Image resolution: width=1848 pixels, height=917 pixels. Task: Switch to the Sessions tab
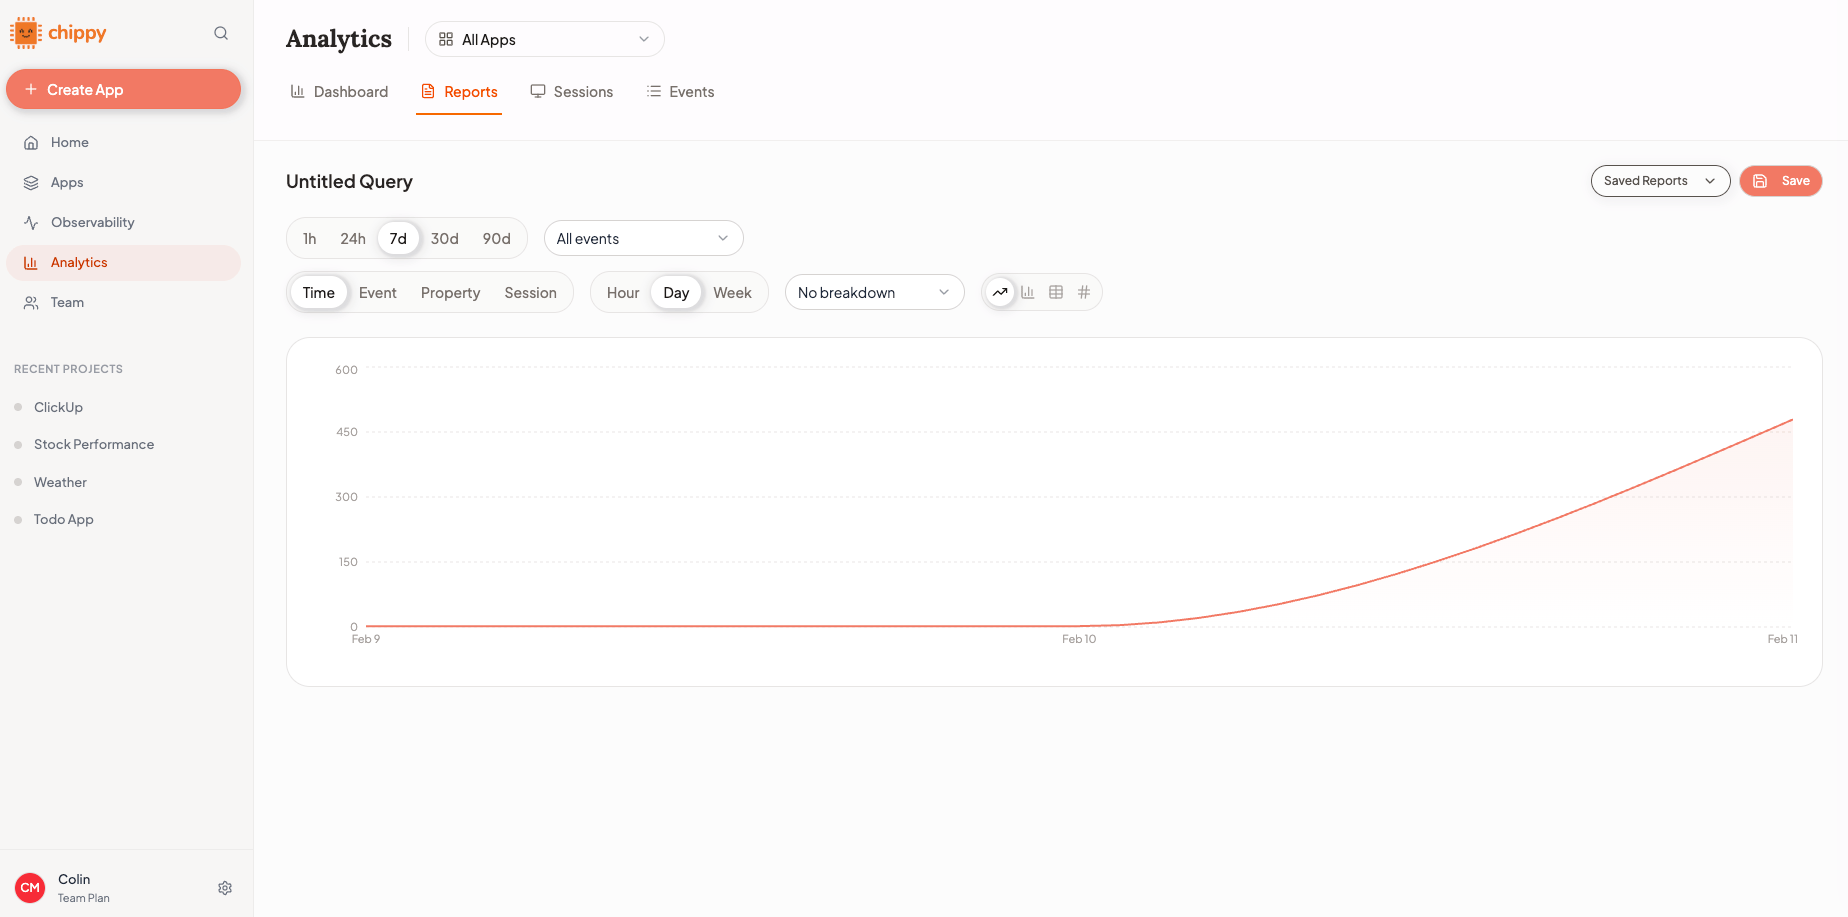(572, 92)
